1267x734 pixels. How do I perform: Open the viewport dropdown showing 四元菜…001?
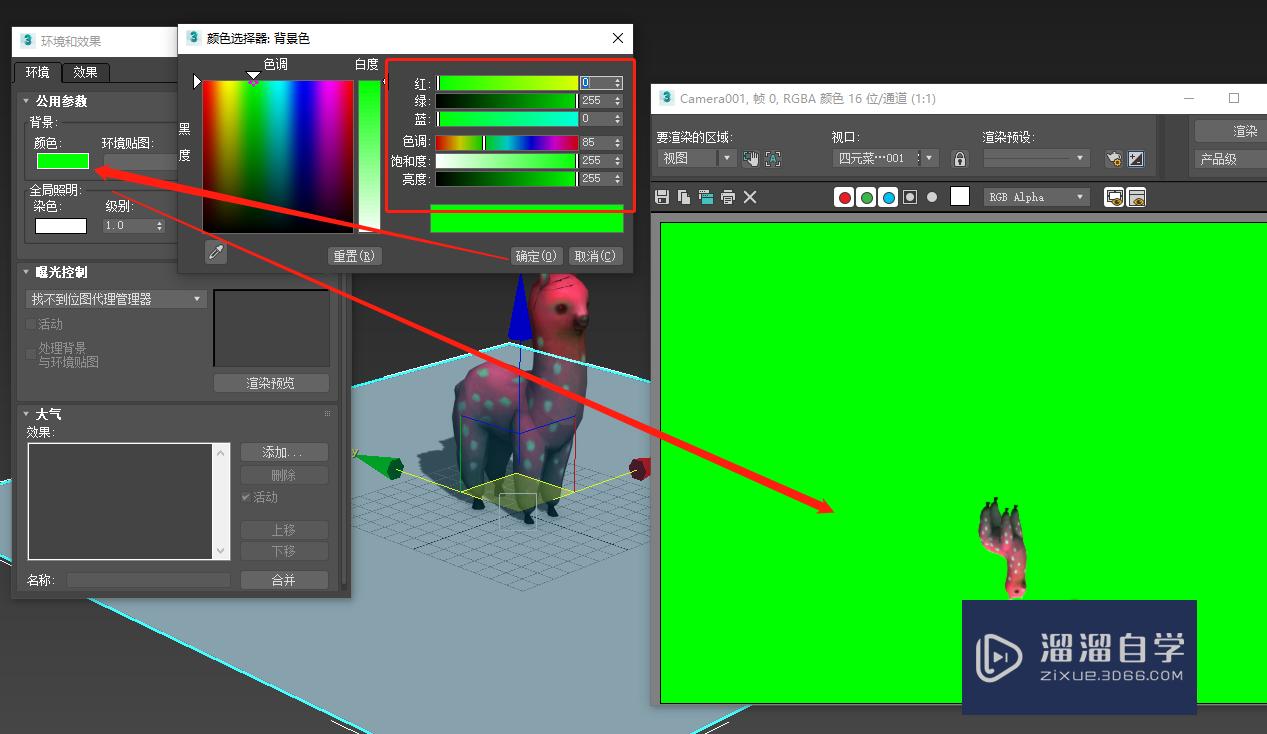click(x=886, y=158)
